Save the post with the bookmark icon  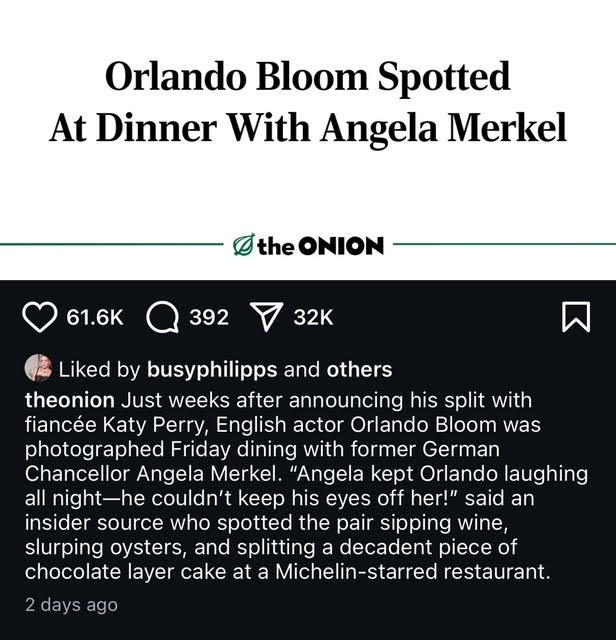(x=576, y=318)
